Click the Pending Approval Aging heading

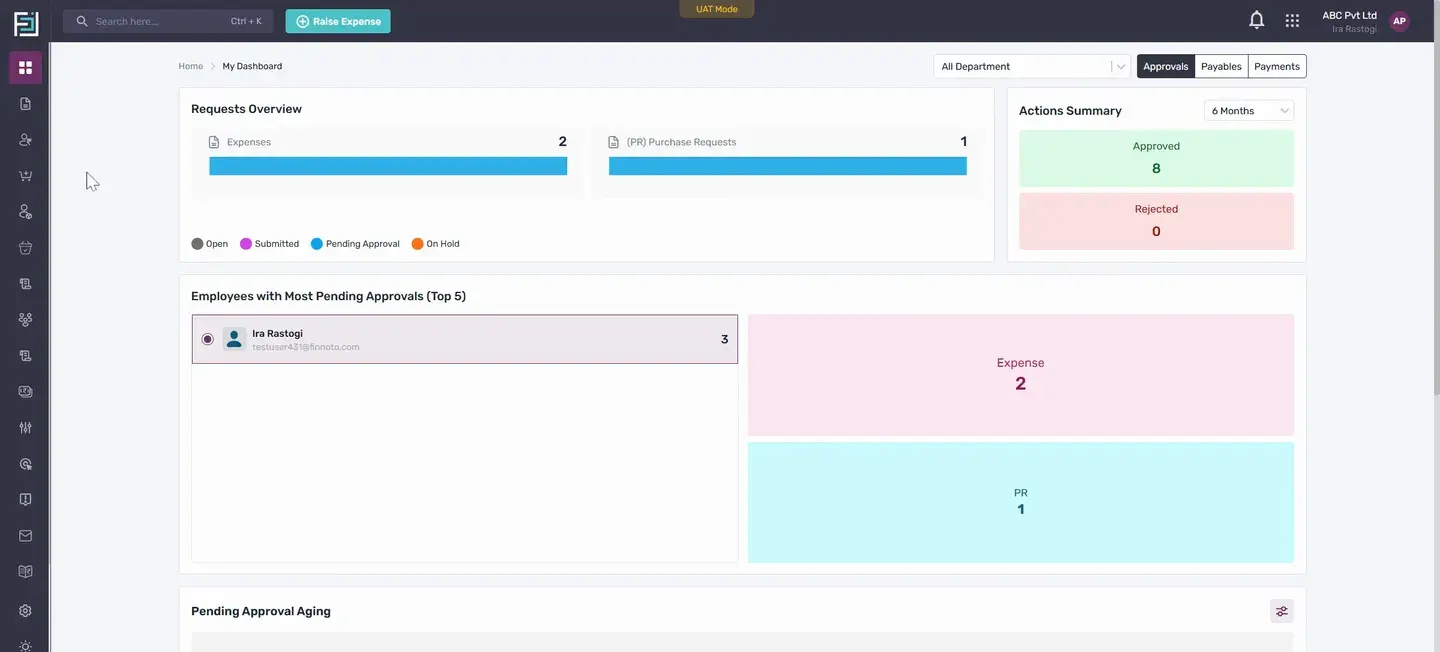pos(261,611)
